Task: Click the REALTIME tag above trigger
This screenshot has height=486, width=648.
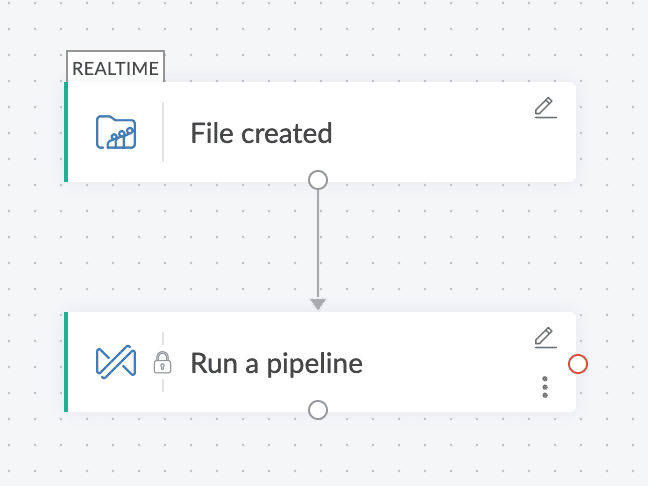Action: pos(115,67)
